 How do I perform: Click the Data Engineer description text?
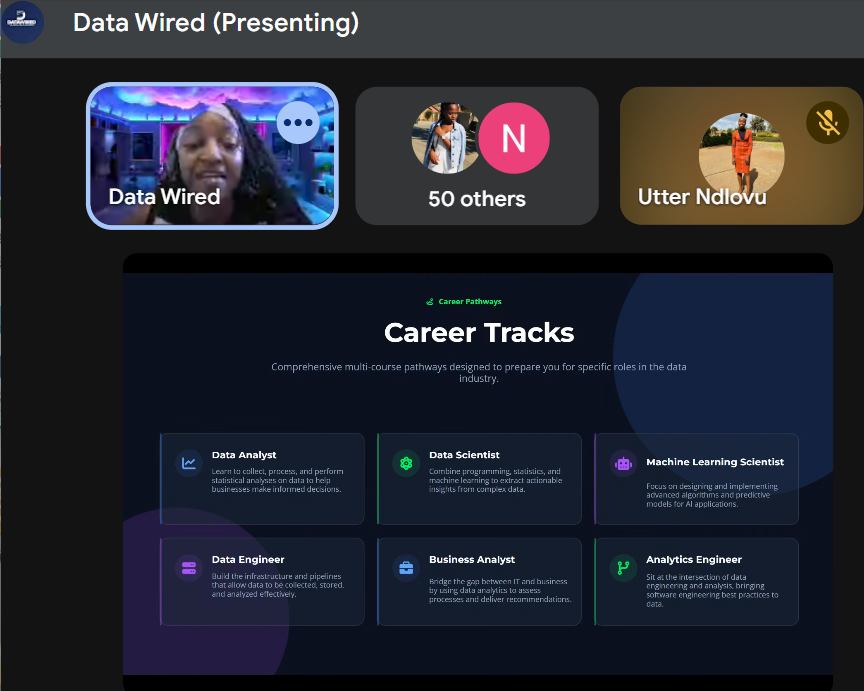[278, 585]
